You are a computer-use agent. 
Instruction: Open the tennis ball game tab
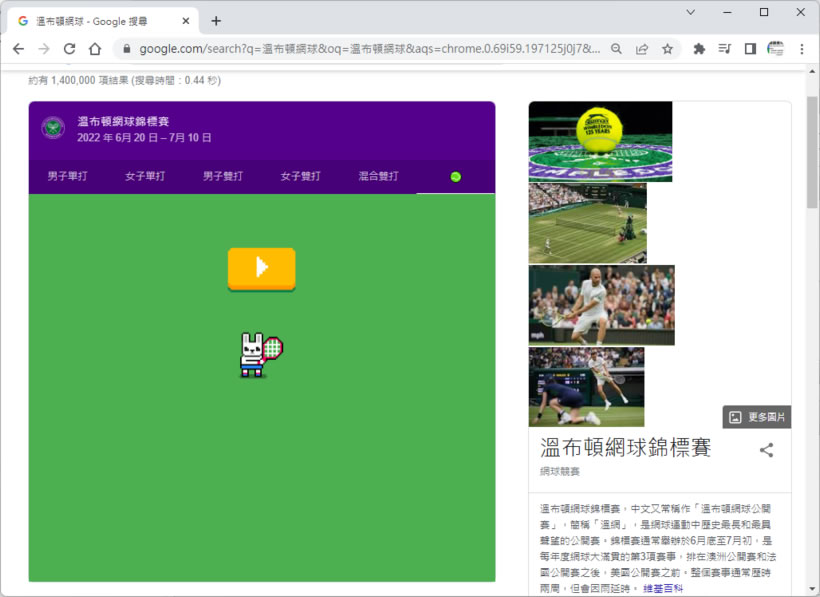(x=455, y=177)
